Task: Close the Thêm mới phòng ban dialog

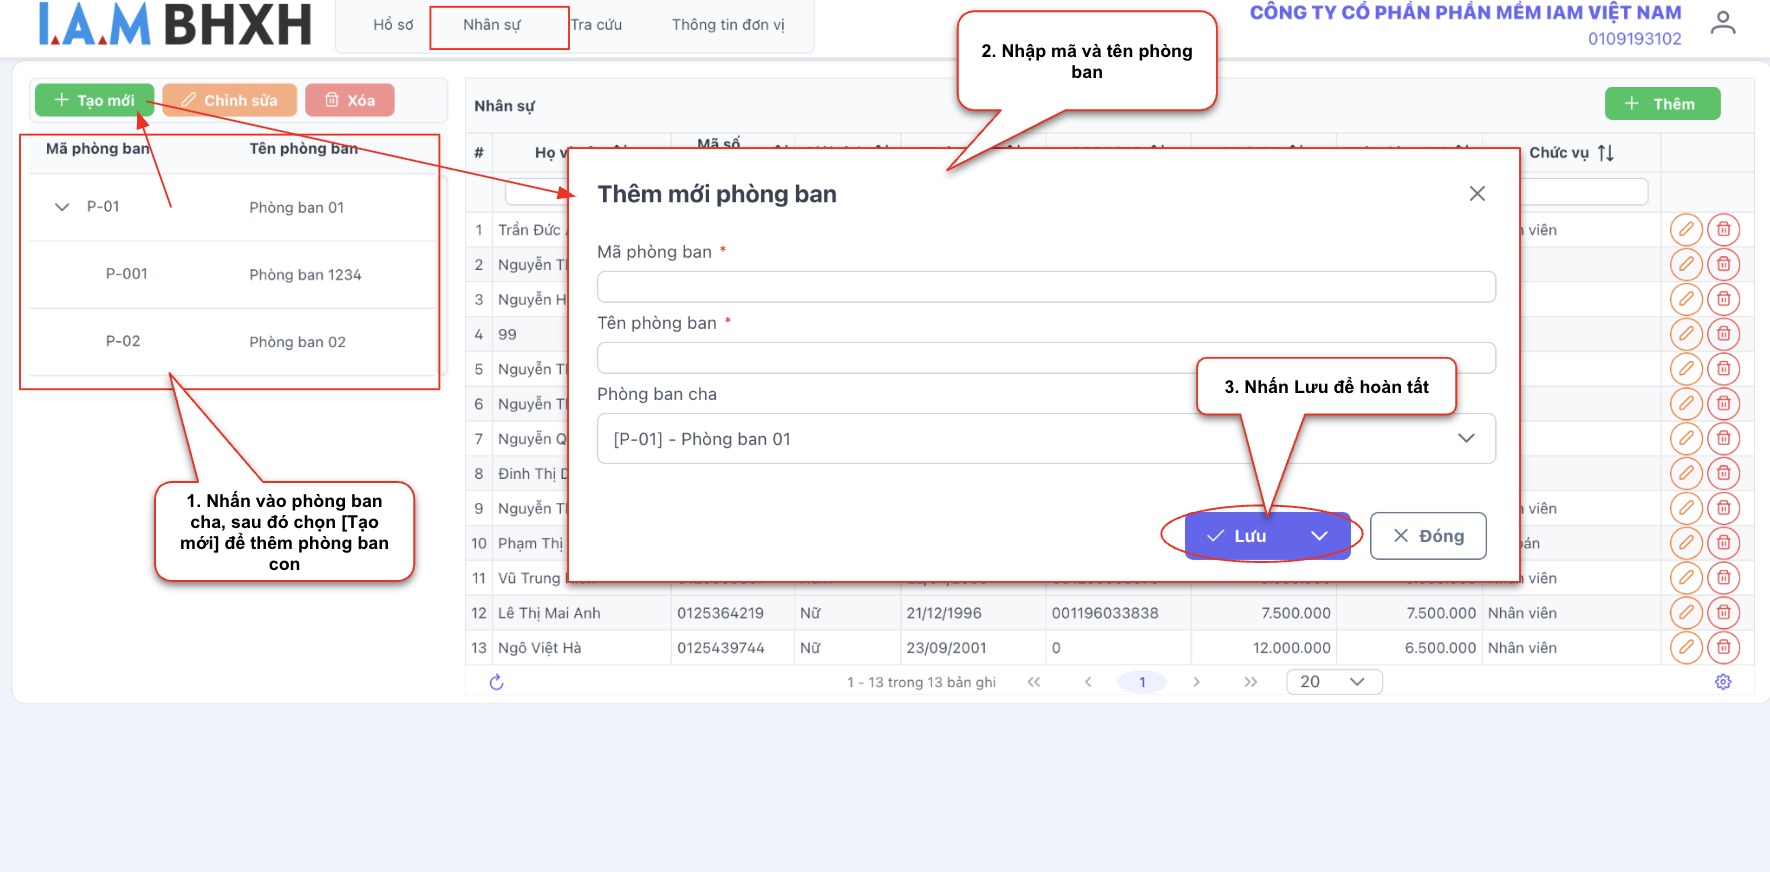Action: pos(1477,194)
